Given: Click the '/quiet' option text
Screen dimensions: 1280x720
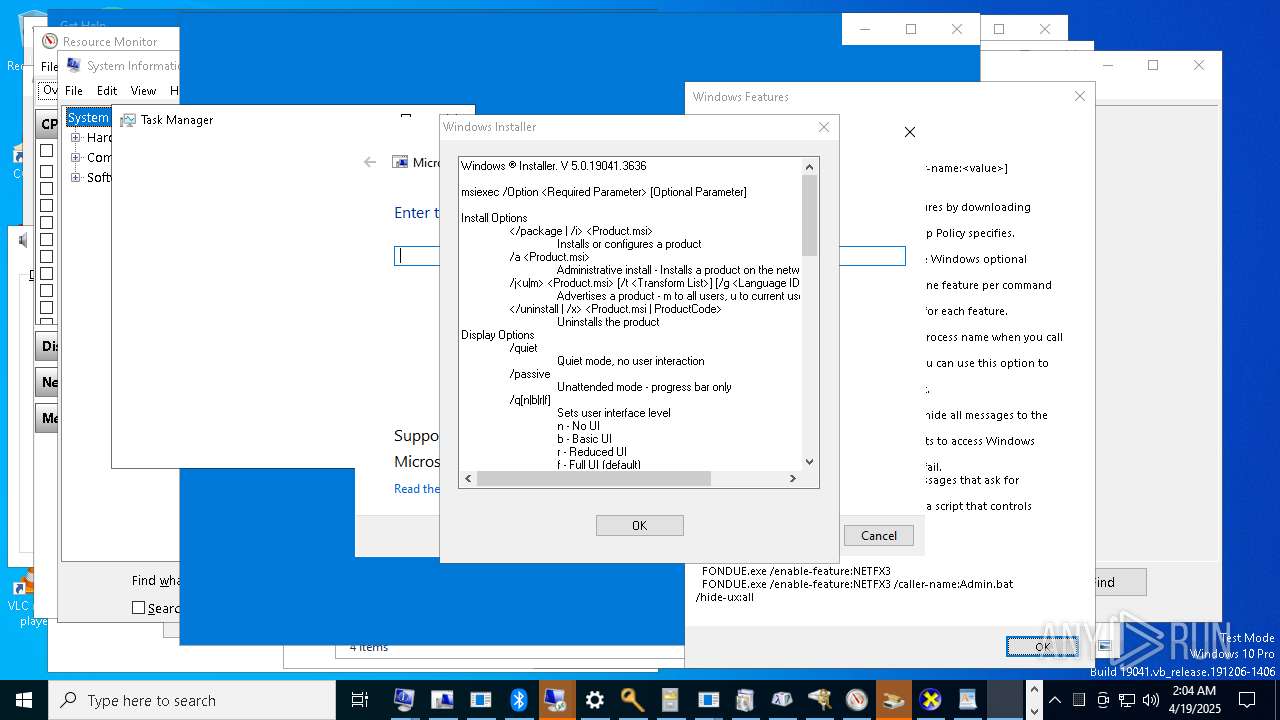Looking at the screenshot, I should click(x=523, y=348).
